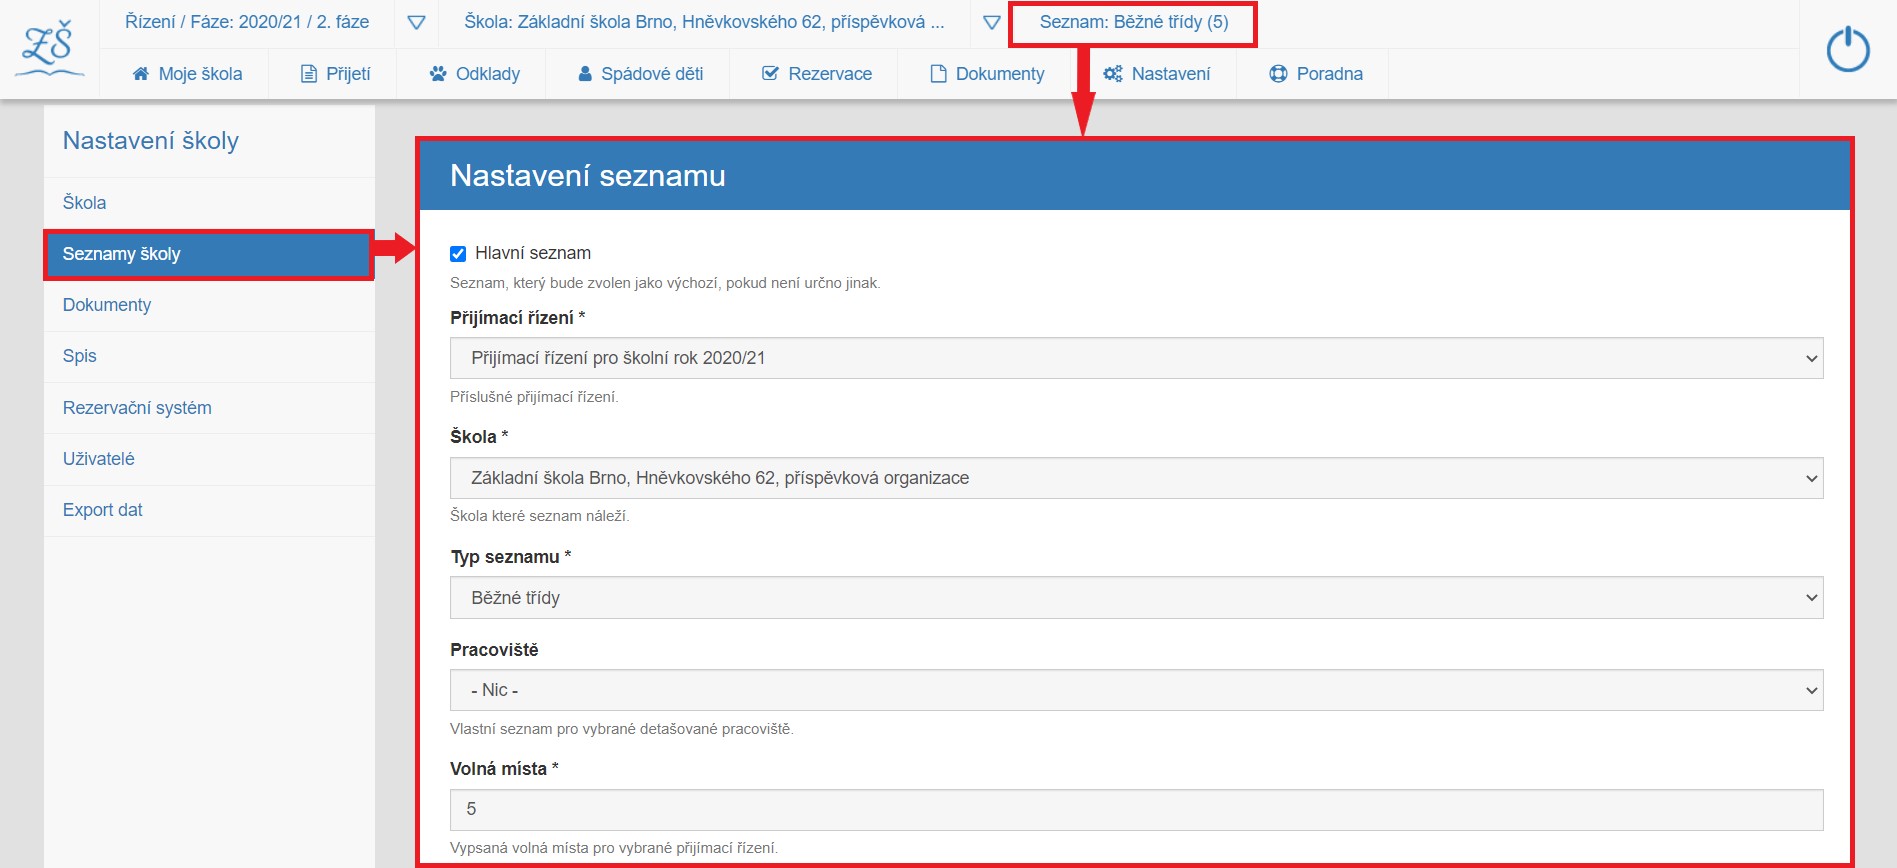Click the paw icon beside Odklady
Viewport: 1897px width, 868px height.
(438, 74)
